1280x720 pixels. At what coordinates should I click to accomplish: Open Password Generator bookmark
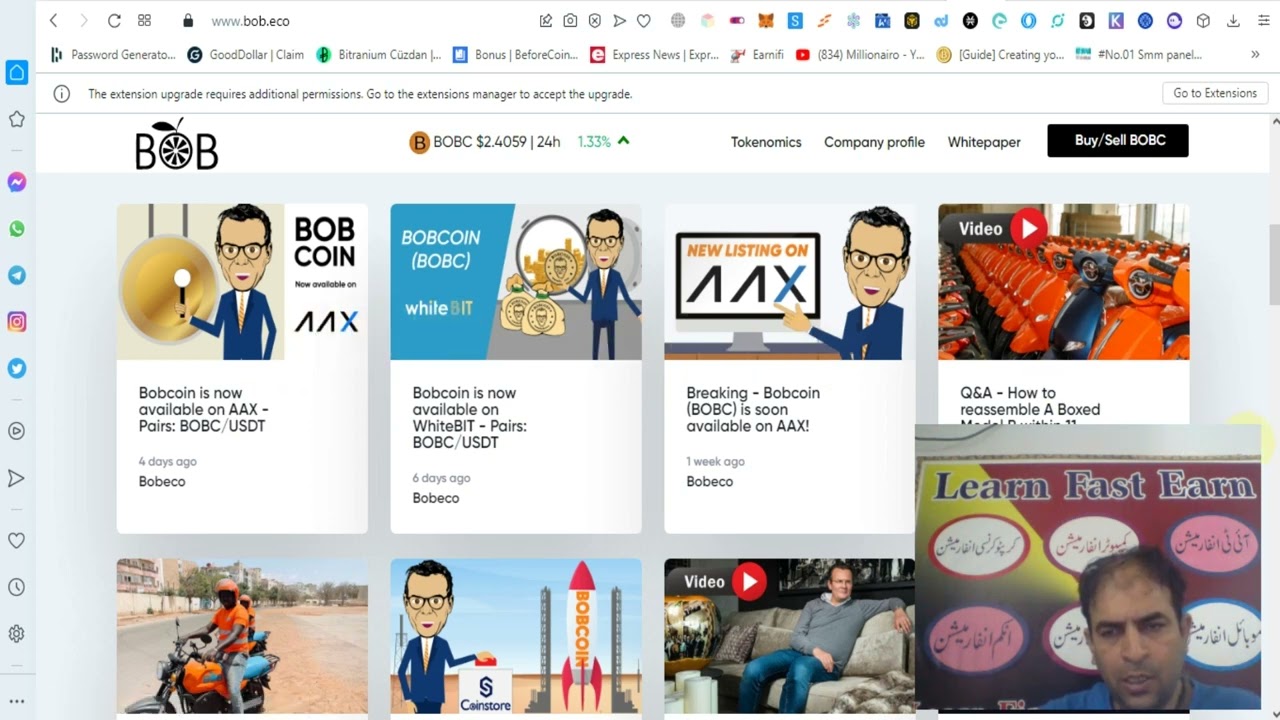click(113, 55)
